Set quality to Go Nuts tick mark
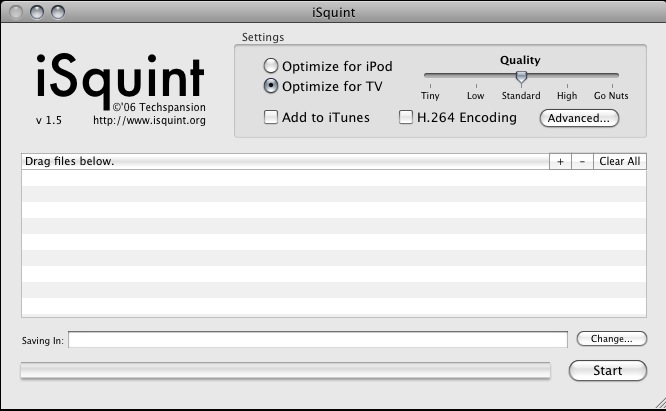 click(x=612, y=86)
